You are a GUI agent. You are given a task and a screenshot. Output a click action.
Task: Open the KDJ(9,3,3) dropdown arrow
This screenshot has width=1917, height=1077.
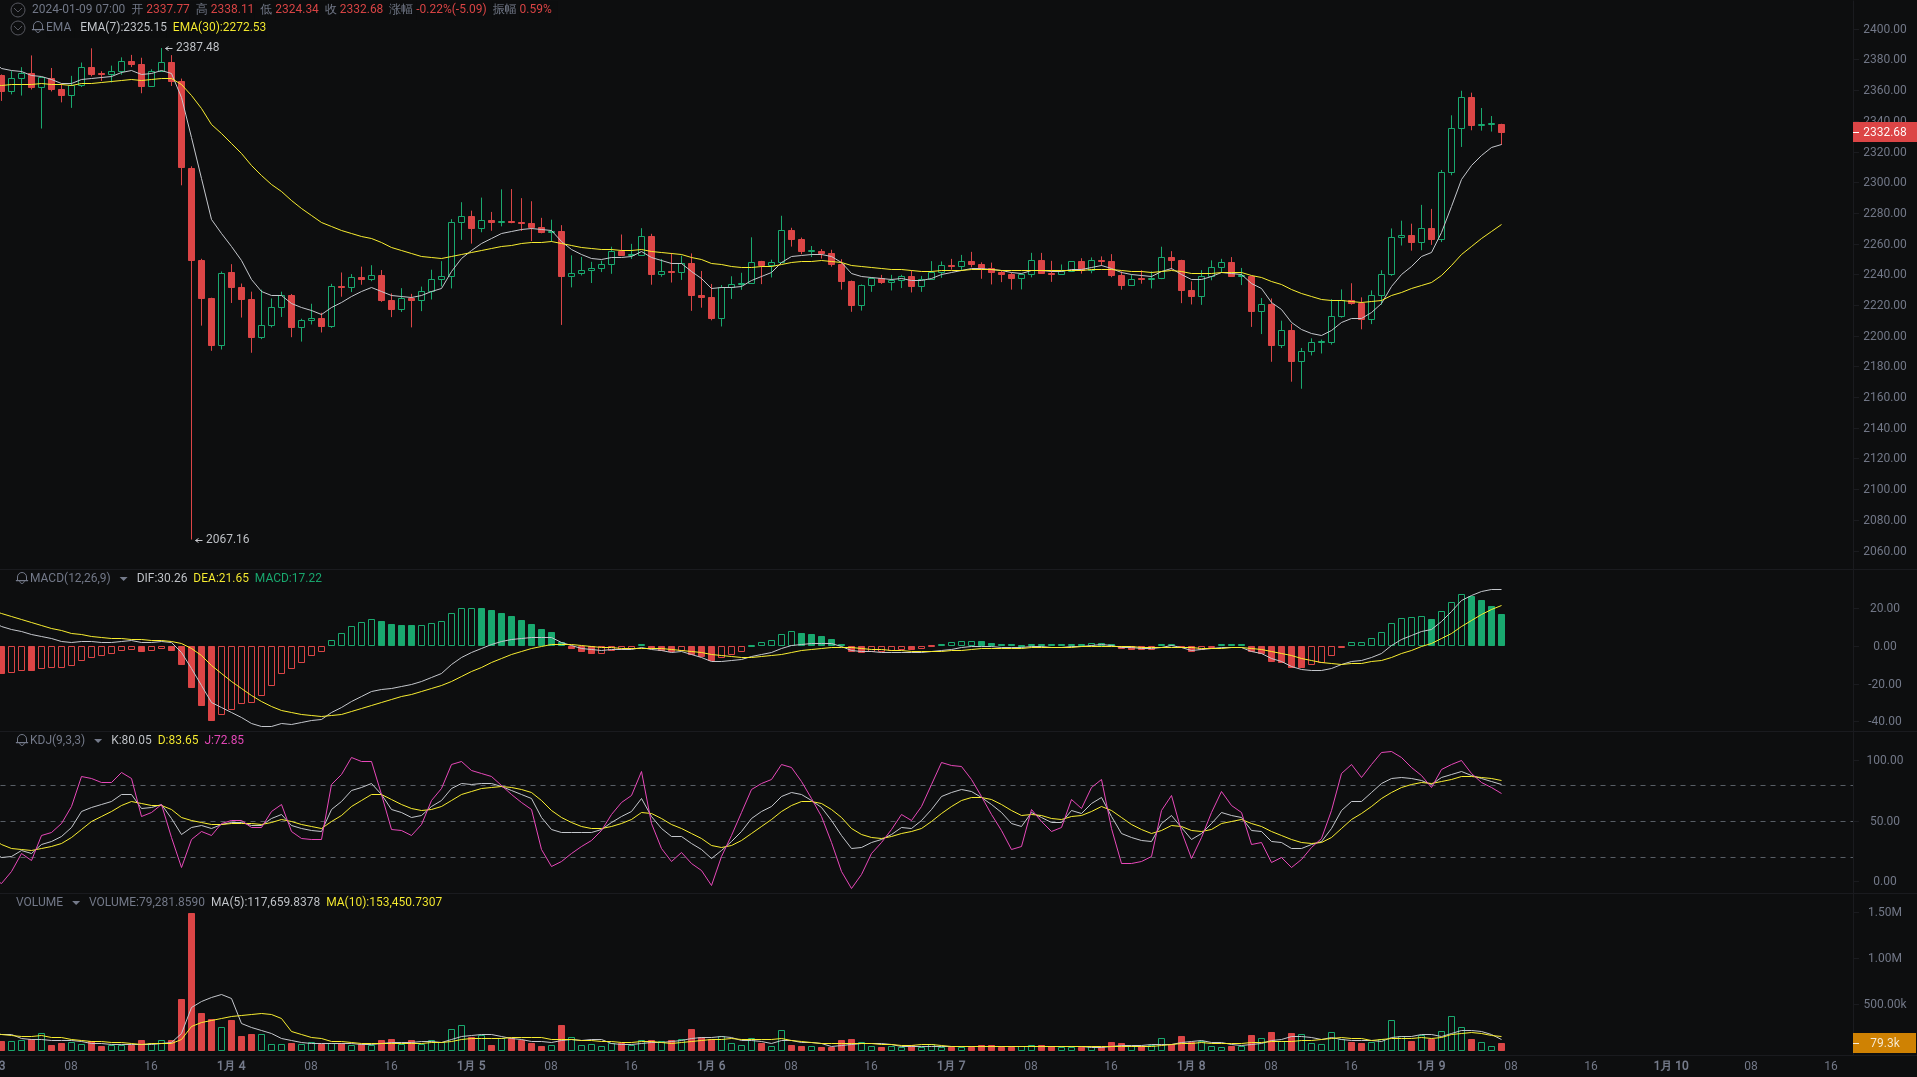point(97,740)
